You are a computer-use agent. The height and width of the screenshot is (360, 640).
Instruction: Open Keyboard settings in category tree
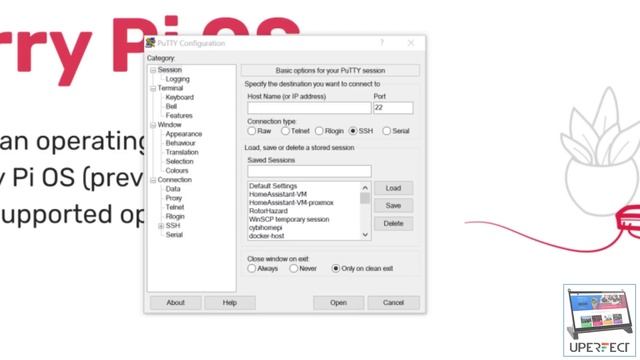pos(180,97)
